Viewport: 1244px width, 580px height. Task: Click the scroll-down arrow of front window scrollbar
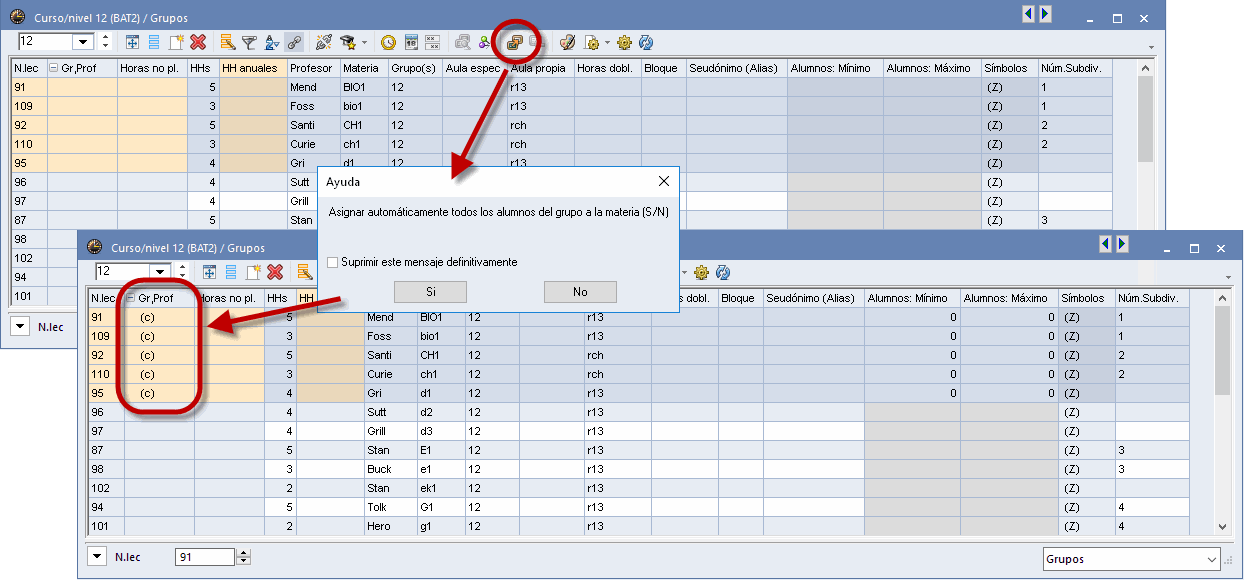(x=1222, y=526)
